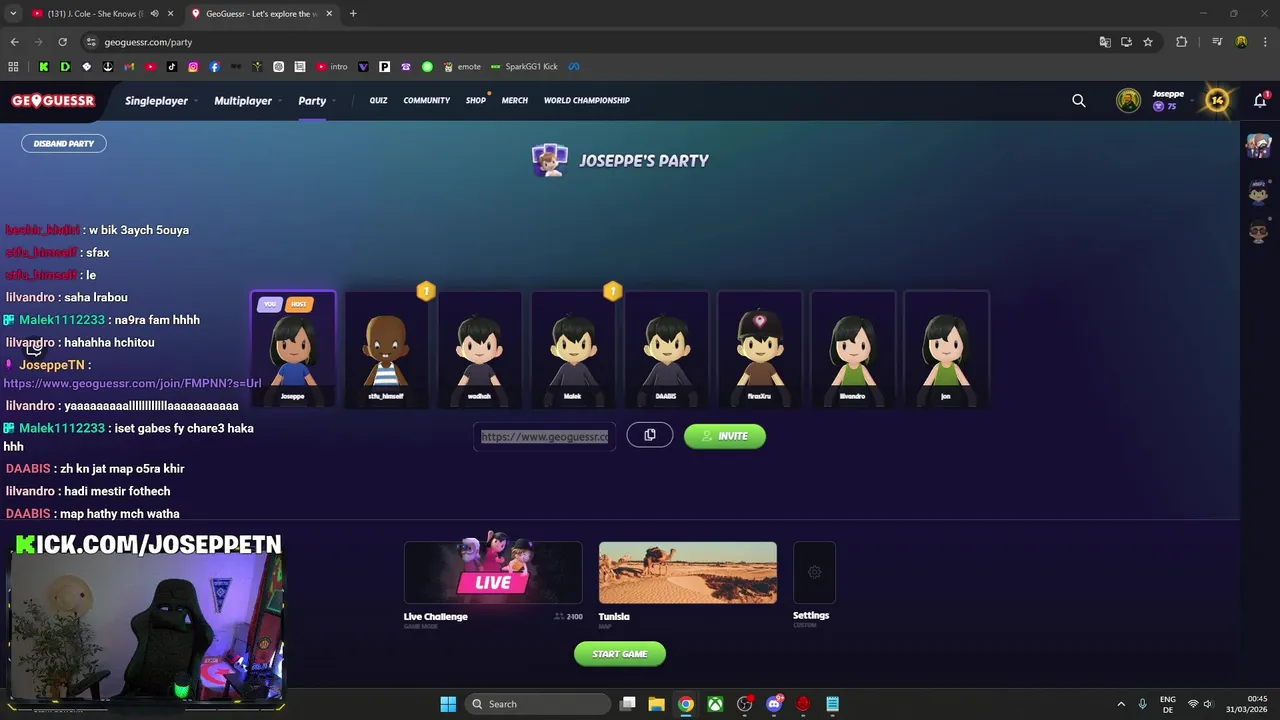Open the site search magnifier icon
This screenshot has height=720, width=1280.
(x=1078, y=100)
